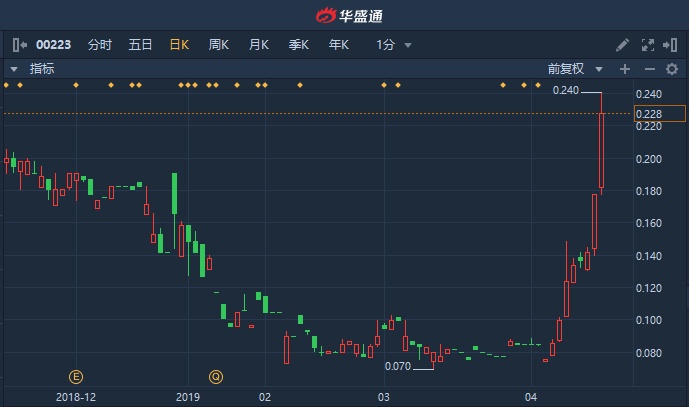Zoom in chart with plus icon
The image size is (689, 407).
625,69
